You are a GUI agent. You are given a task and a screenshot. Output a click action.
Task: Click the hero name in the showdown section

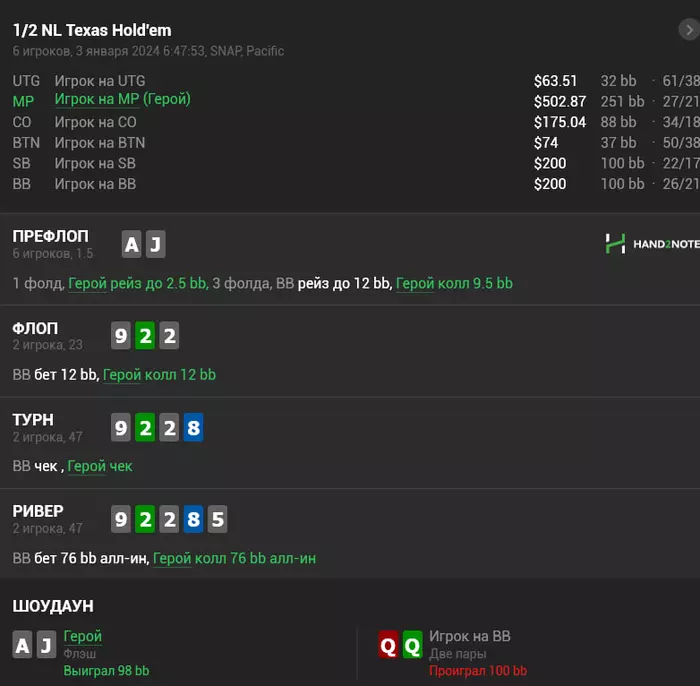(x=82, y=636)
